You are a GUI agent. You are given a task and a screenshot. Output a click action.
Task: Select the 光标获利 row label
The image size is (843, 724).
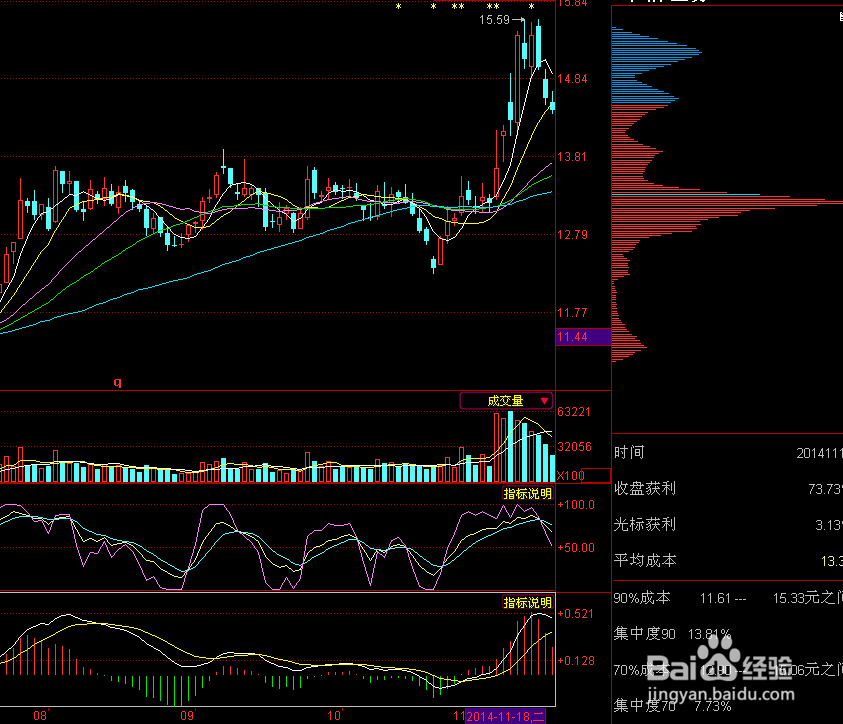(645, 525)
